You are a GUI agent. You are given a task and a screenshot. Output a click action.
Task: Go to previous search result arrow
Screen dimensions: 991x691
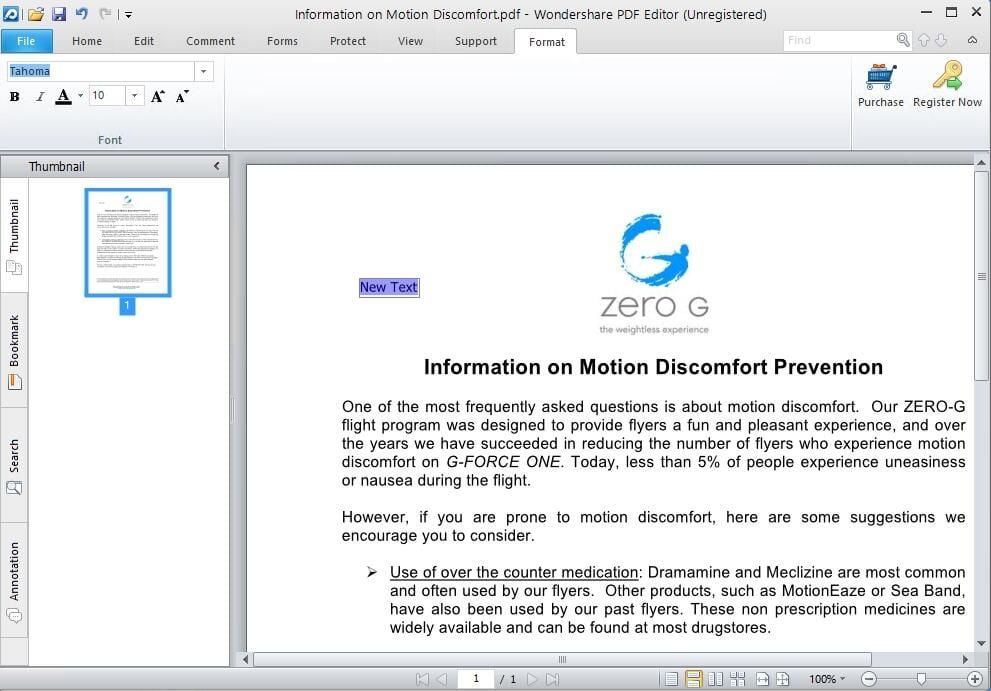click(924, 40)
